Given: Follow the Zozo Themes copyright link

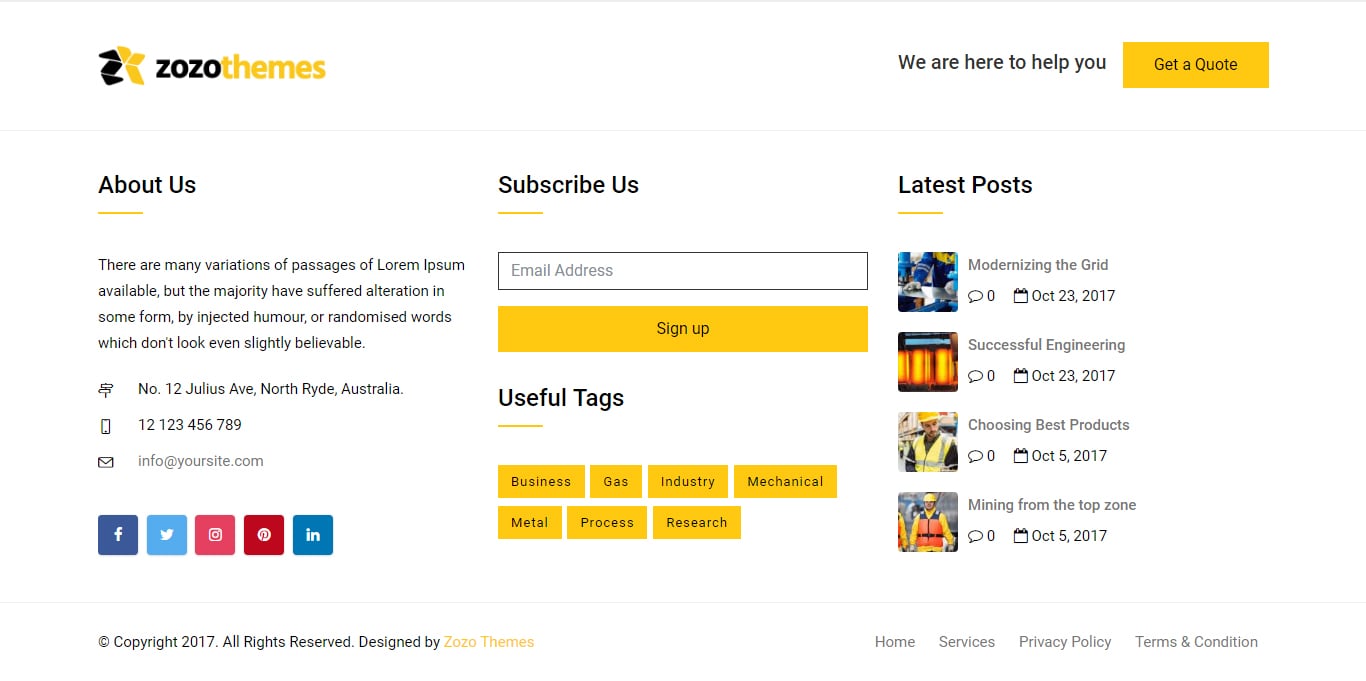Looking at the screenshot, I should 489,642.
